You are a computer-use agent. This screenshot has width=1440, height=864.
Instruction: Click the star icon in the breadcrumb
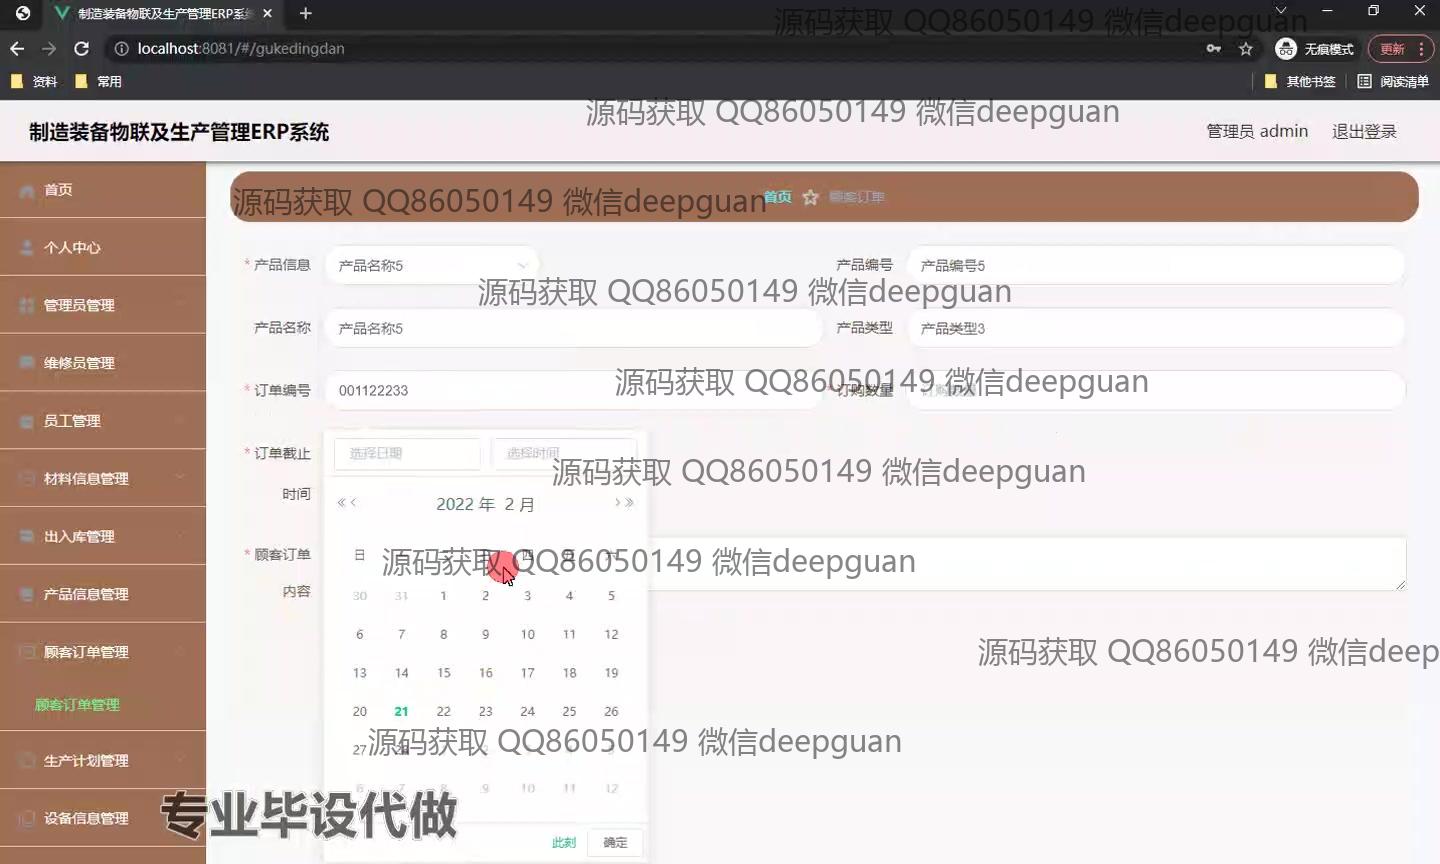[x=811, y=197]
